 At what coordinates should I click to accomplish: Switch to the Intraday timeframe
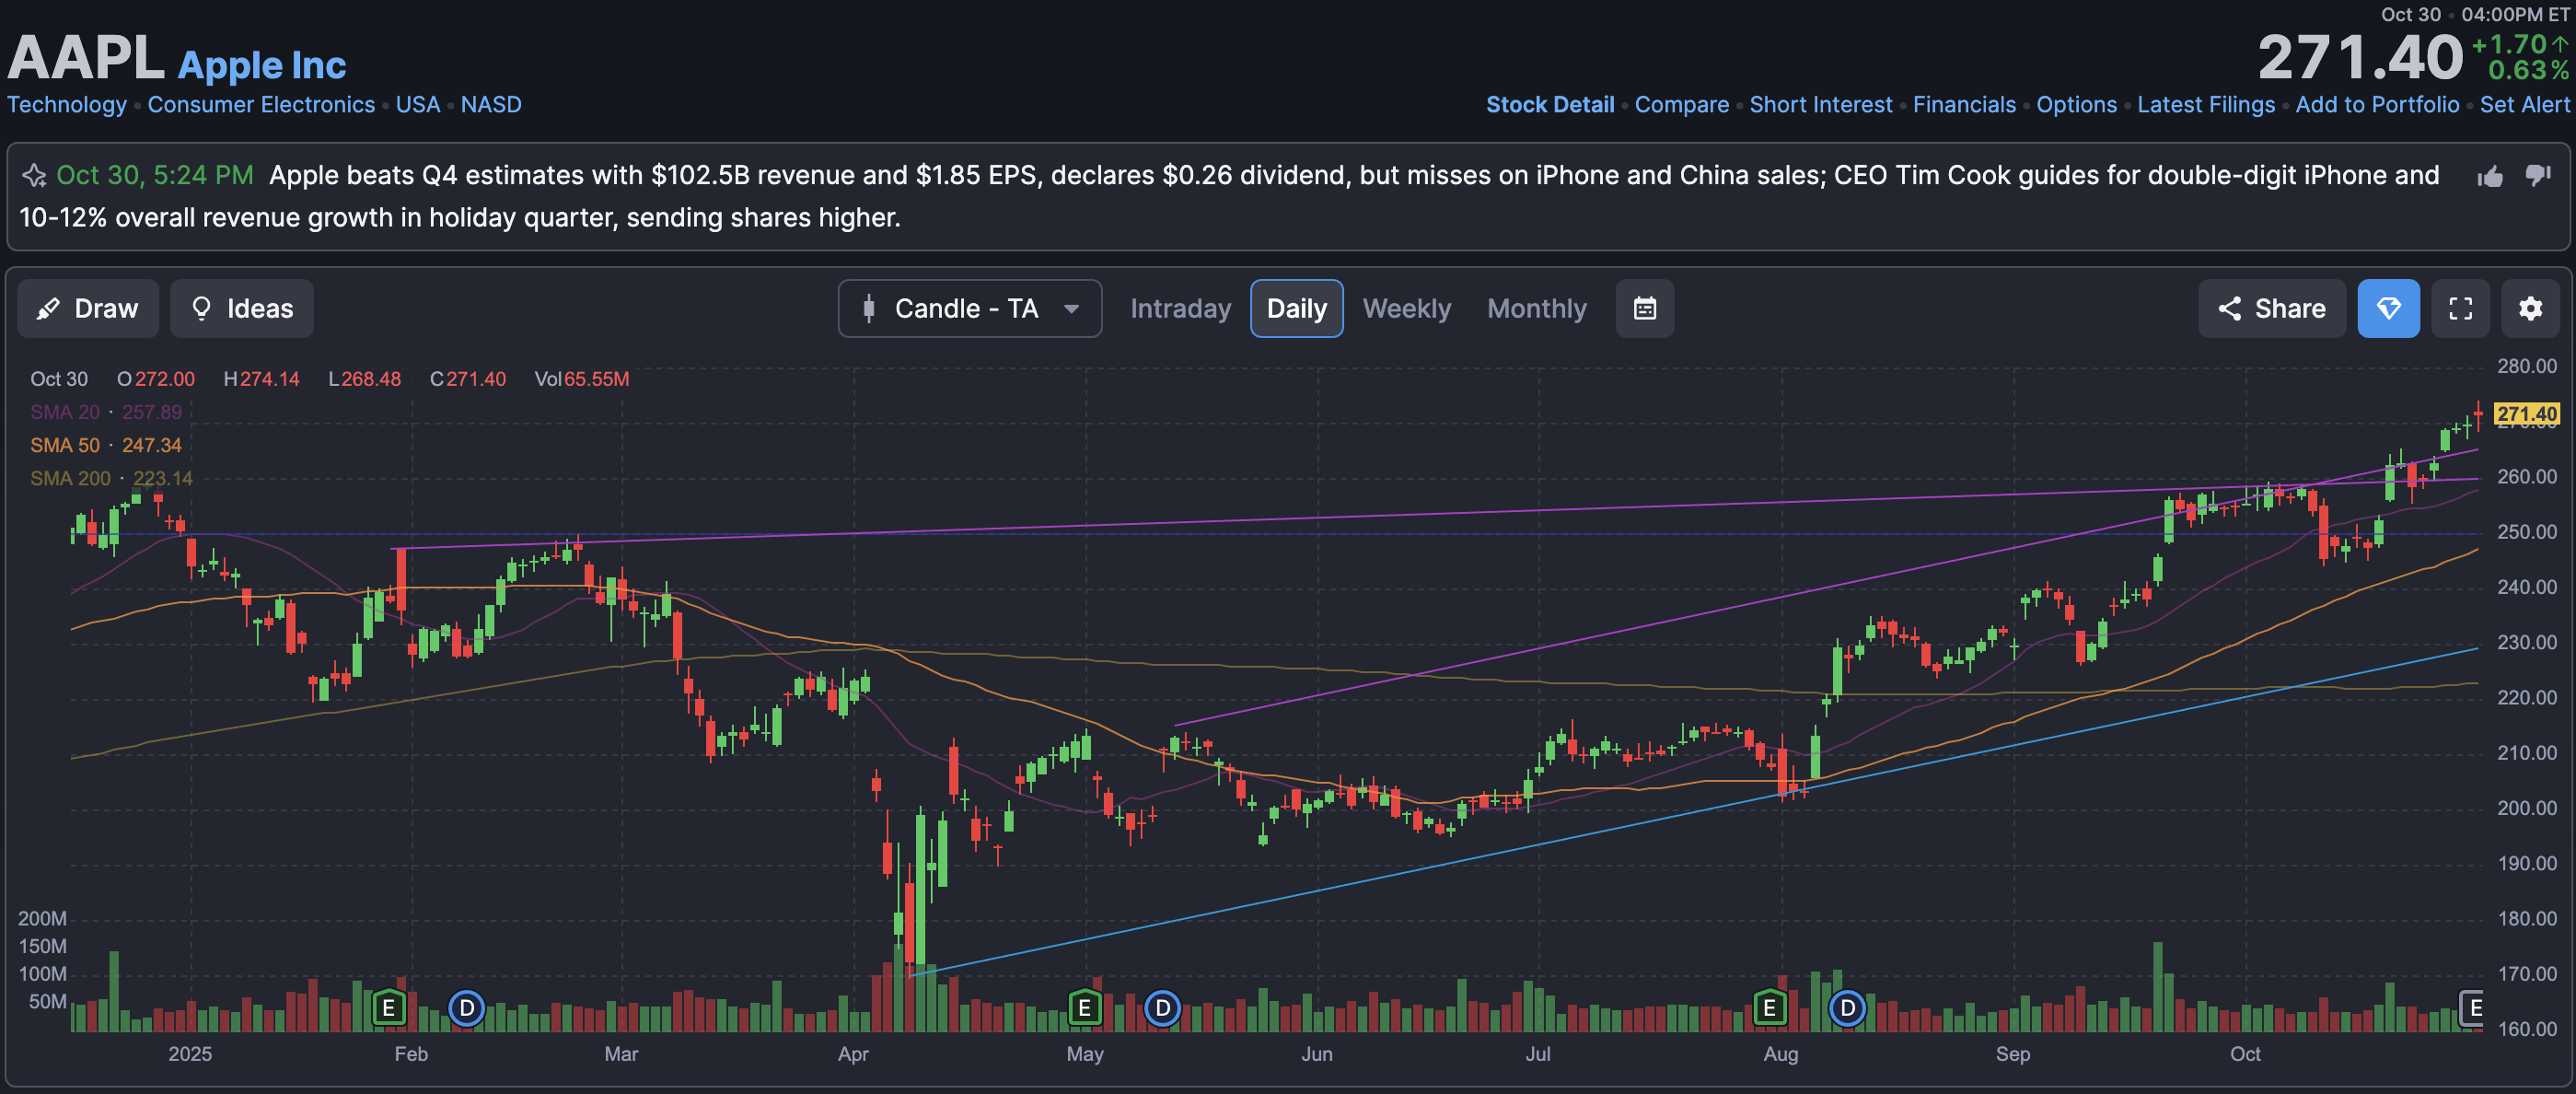1180,308
